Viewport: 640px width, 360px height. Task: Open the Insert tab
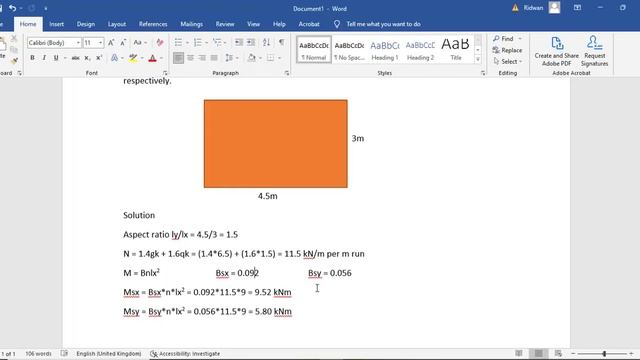(x=56, y=24)
